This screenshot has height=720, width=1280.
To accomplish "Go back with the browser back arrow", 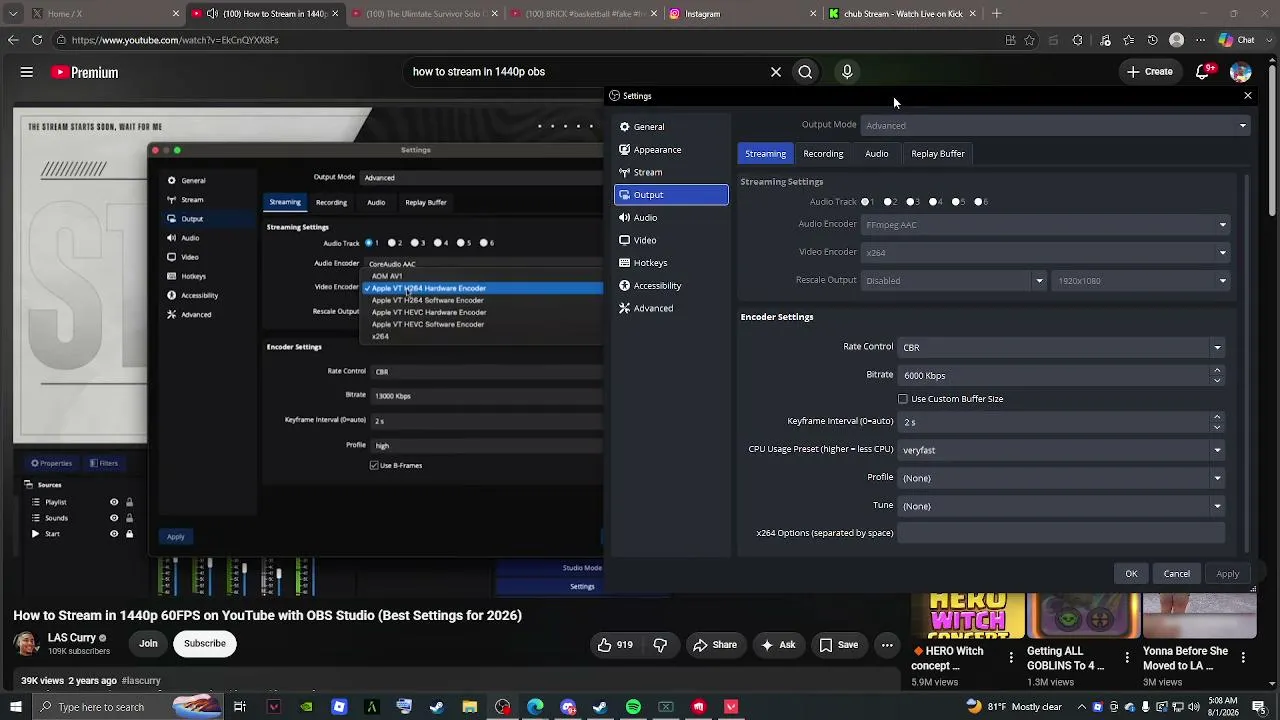I will point(13,40).
